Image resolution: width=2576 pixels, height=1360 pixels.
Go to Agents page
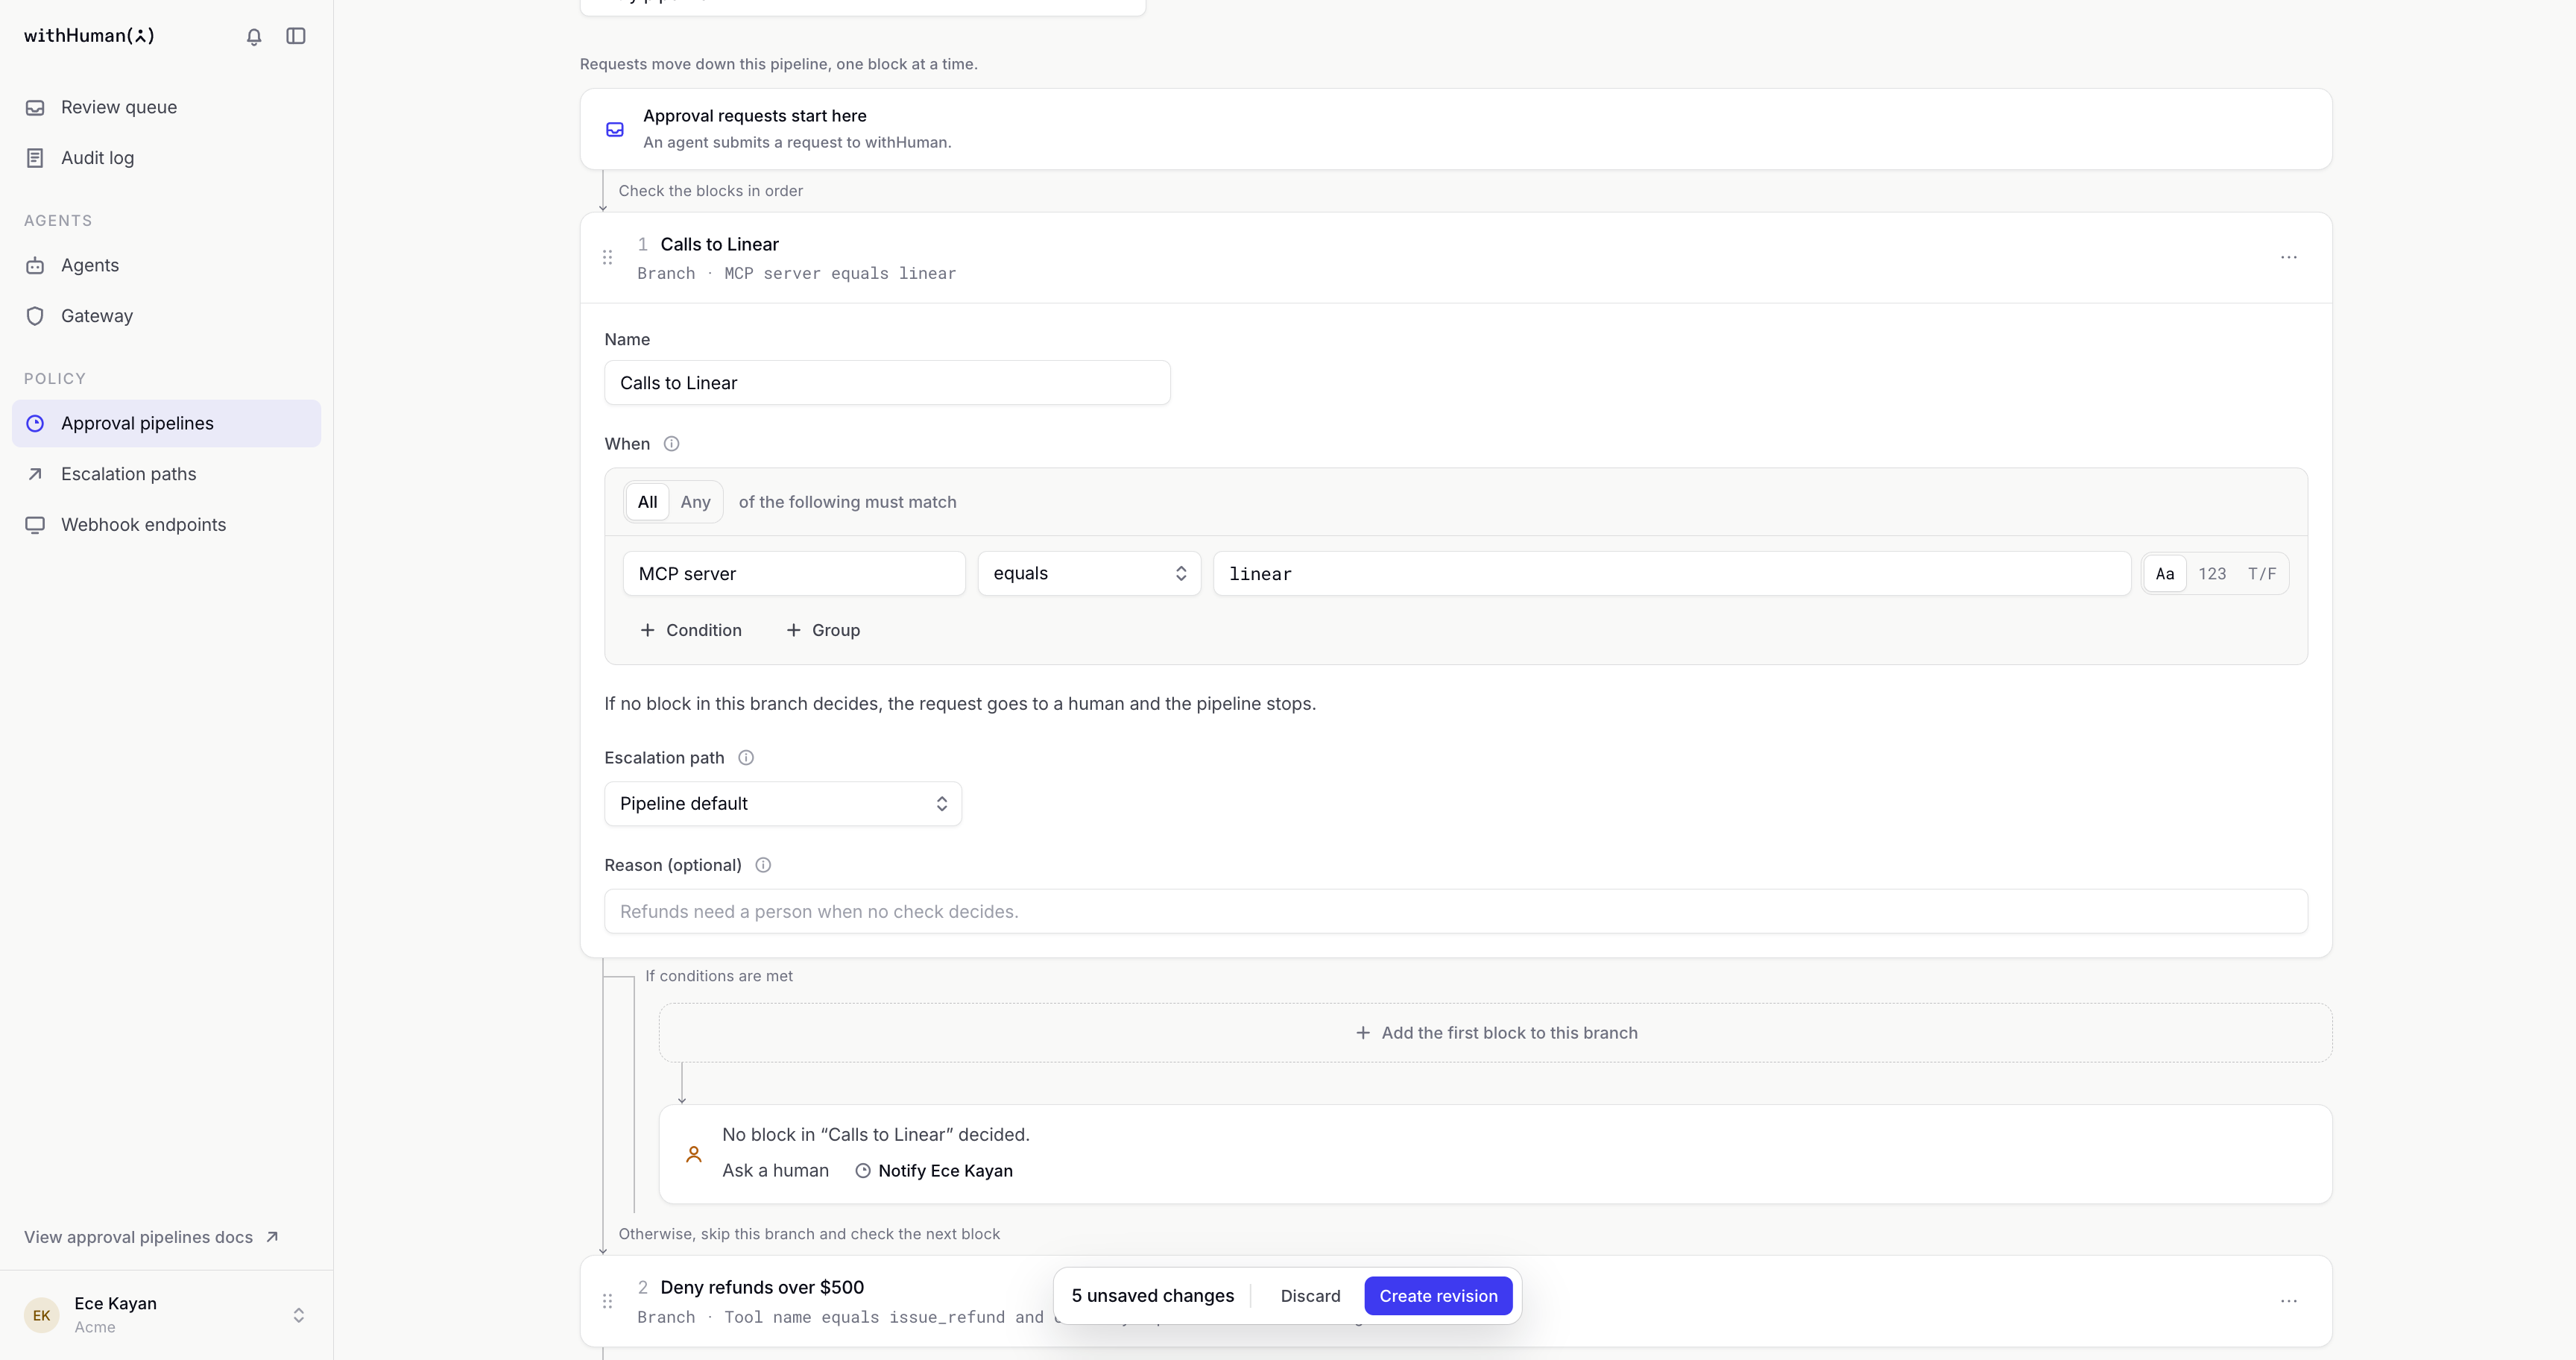coord(166,265)
